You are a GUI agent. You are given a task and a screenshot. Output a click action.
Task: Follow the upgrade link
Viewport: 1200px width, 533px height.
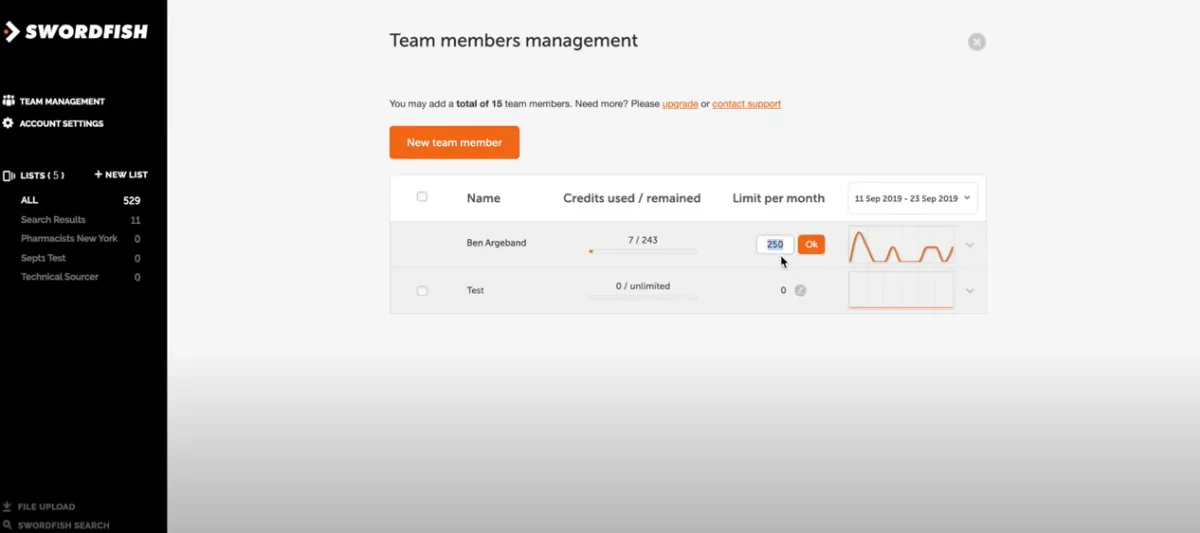pyautogui.click(x=680, y=104)
